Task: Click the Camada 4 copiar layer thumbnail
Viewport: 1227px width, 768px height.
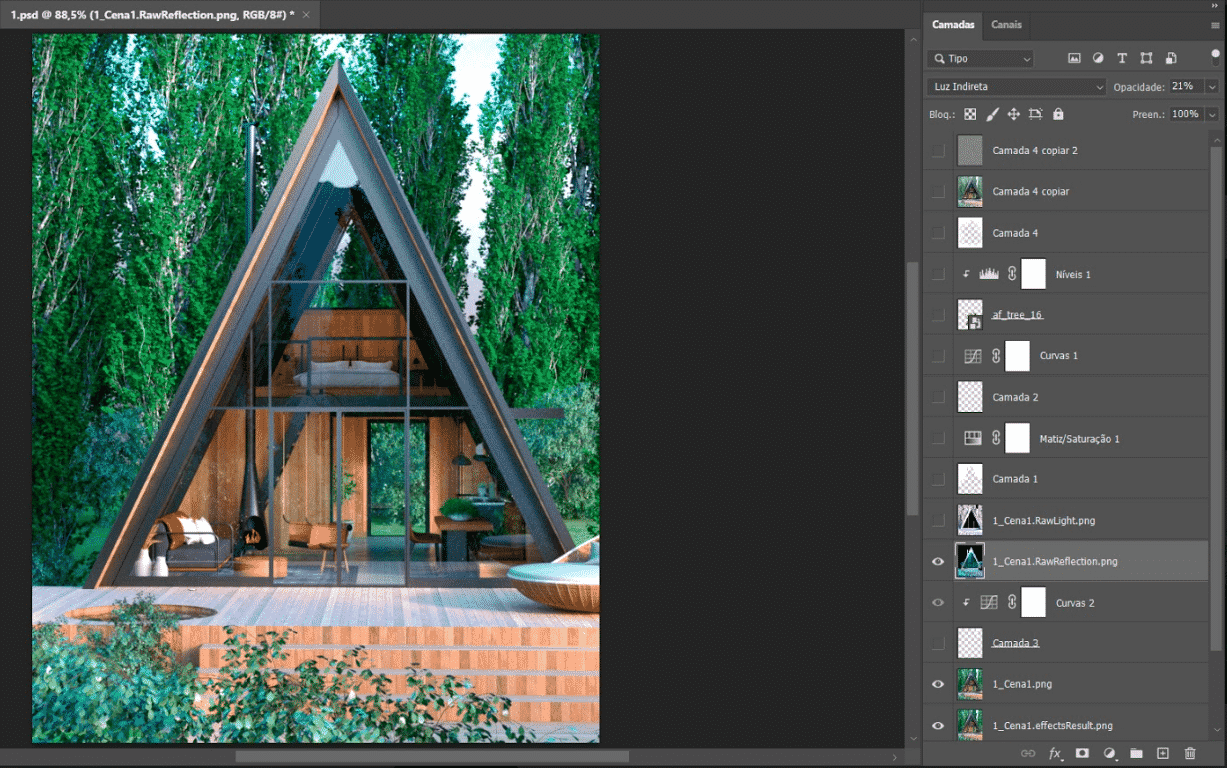Action: [x=970, y=191]
